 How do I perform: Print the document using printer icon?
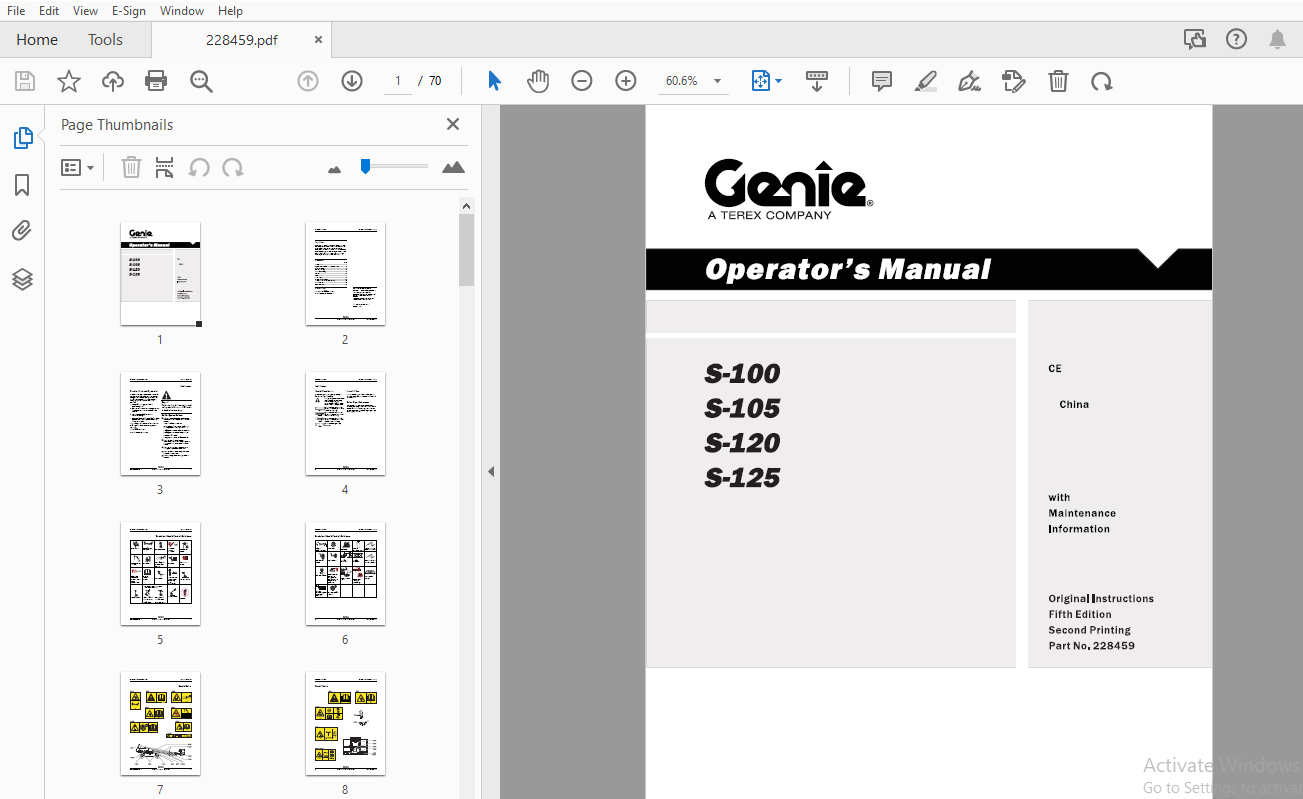(156, 81)
